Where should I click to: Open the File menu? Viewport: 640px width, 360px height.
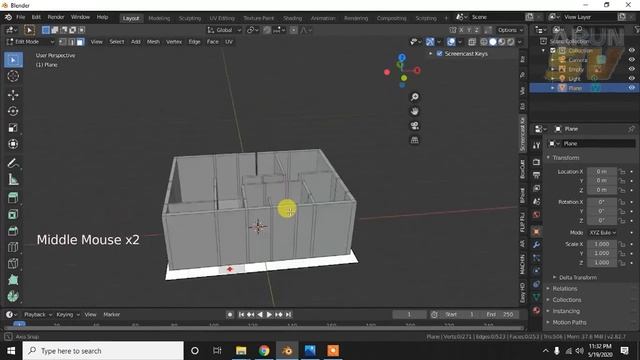tap(20, 17)
